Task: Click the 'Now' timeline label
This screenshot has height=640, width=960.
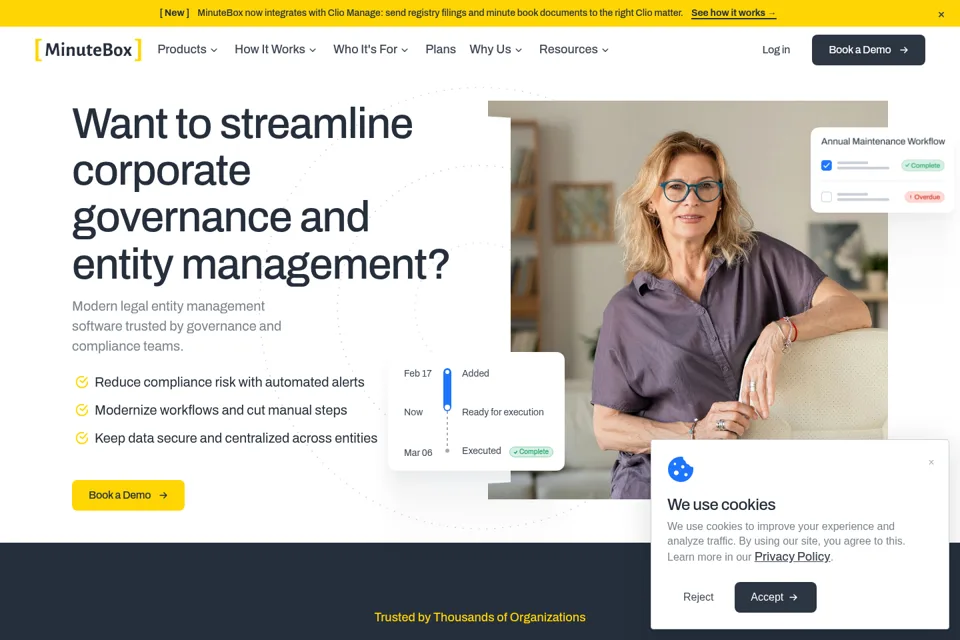Action: pos(413,412)
